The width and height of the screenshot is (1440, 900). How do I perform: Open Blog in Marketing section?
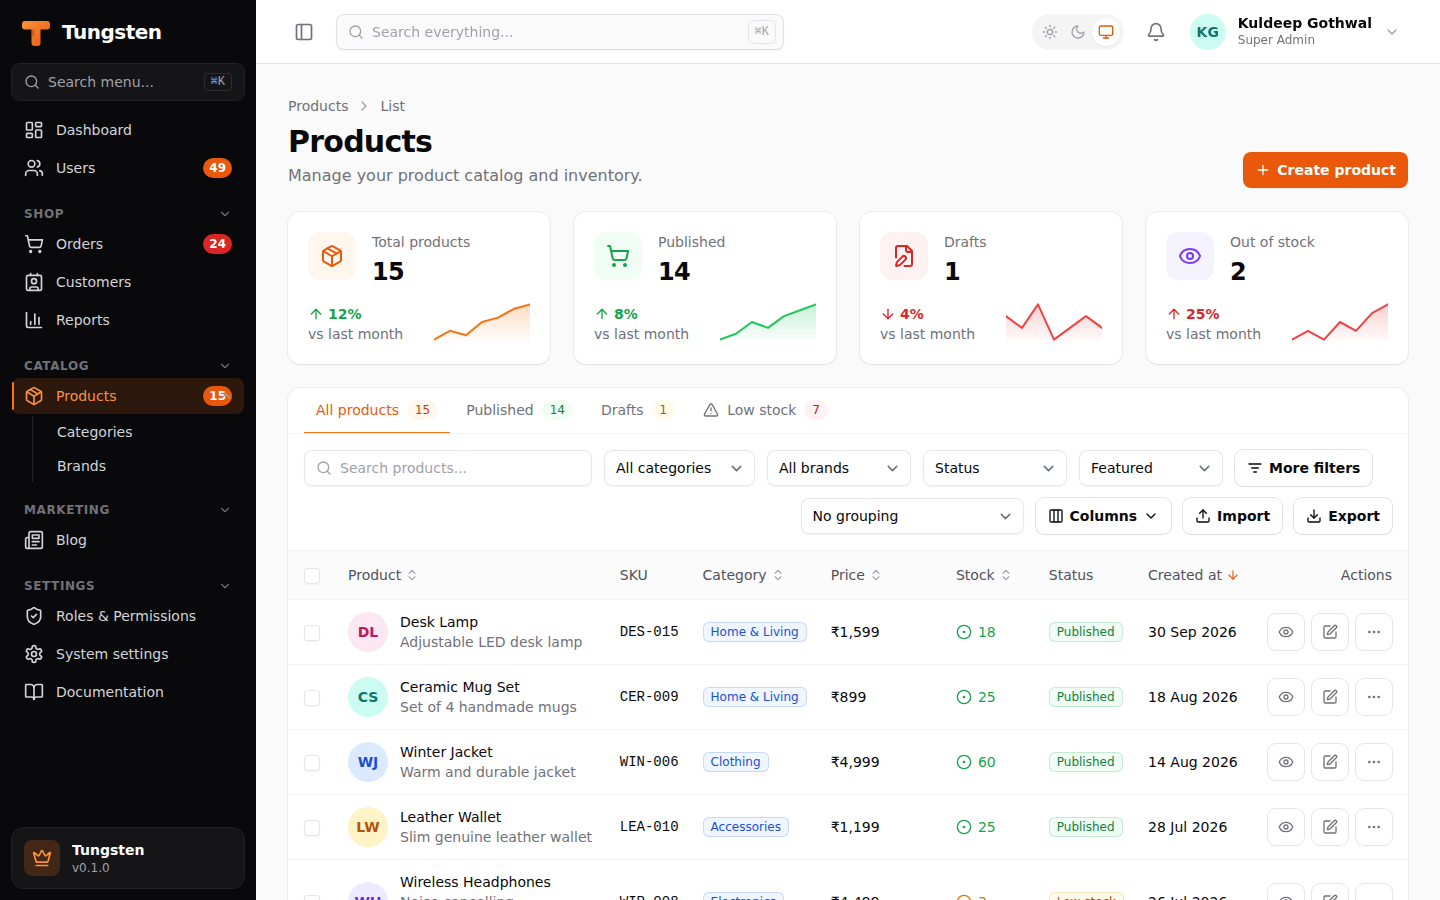[128, 540]
